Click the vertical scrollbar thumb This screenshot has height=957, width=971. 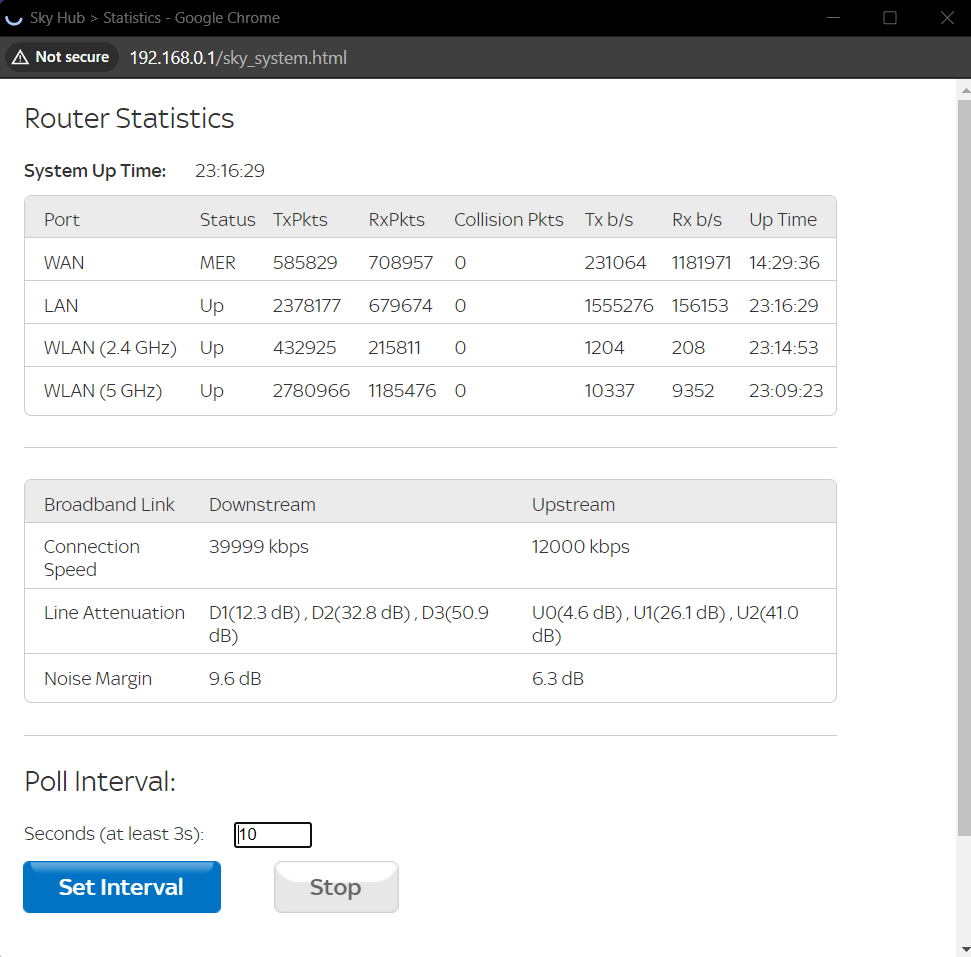point(964,468)
